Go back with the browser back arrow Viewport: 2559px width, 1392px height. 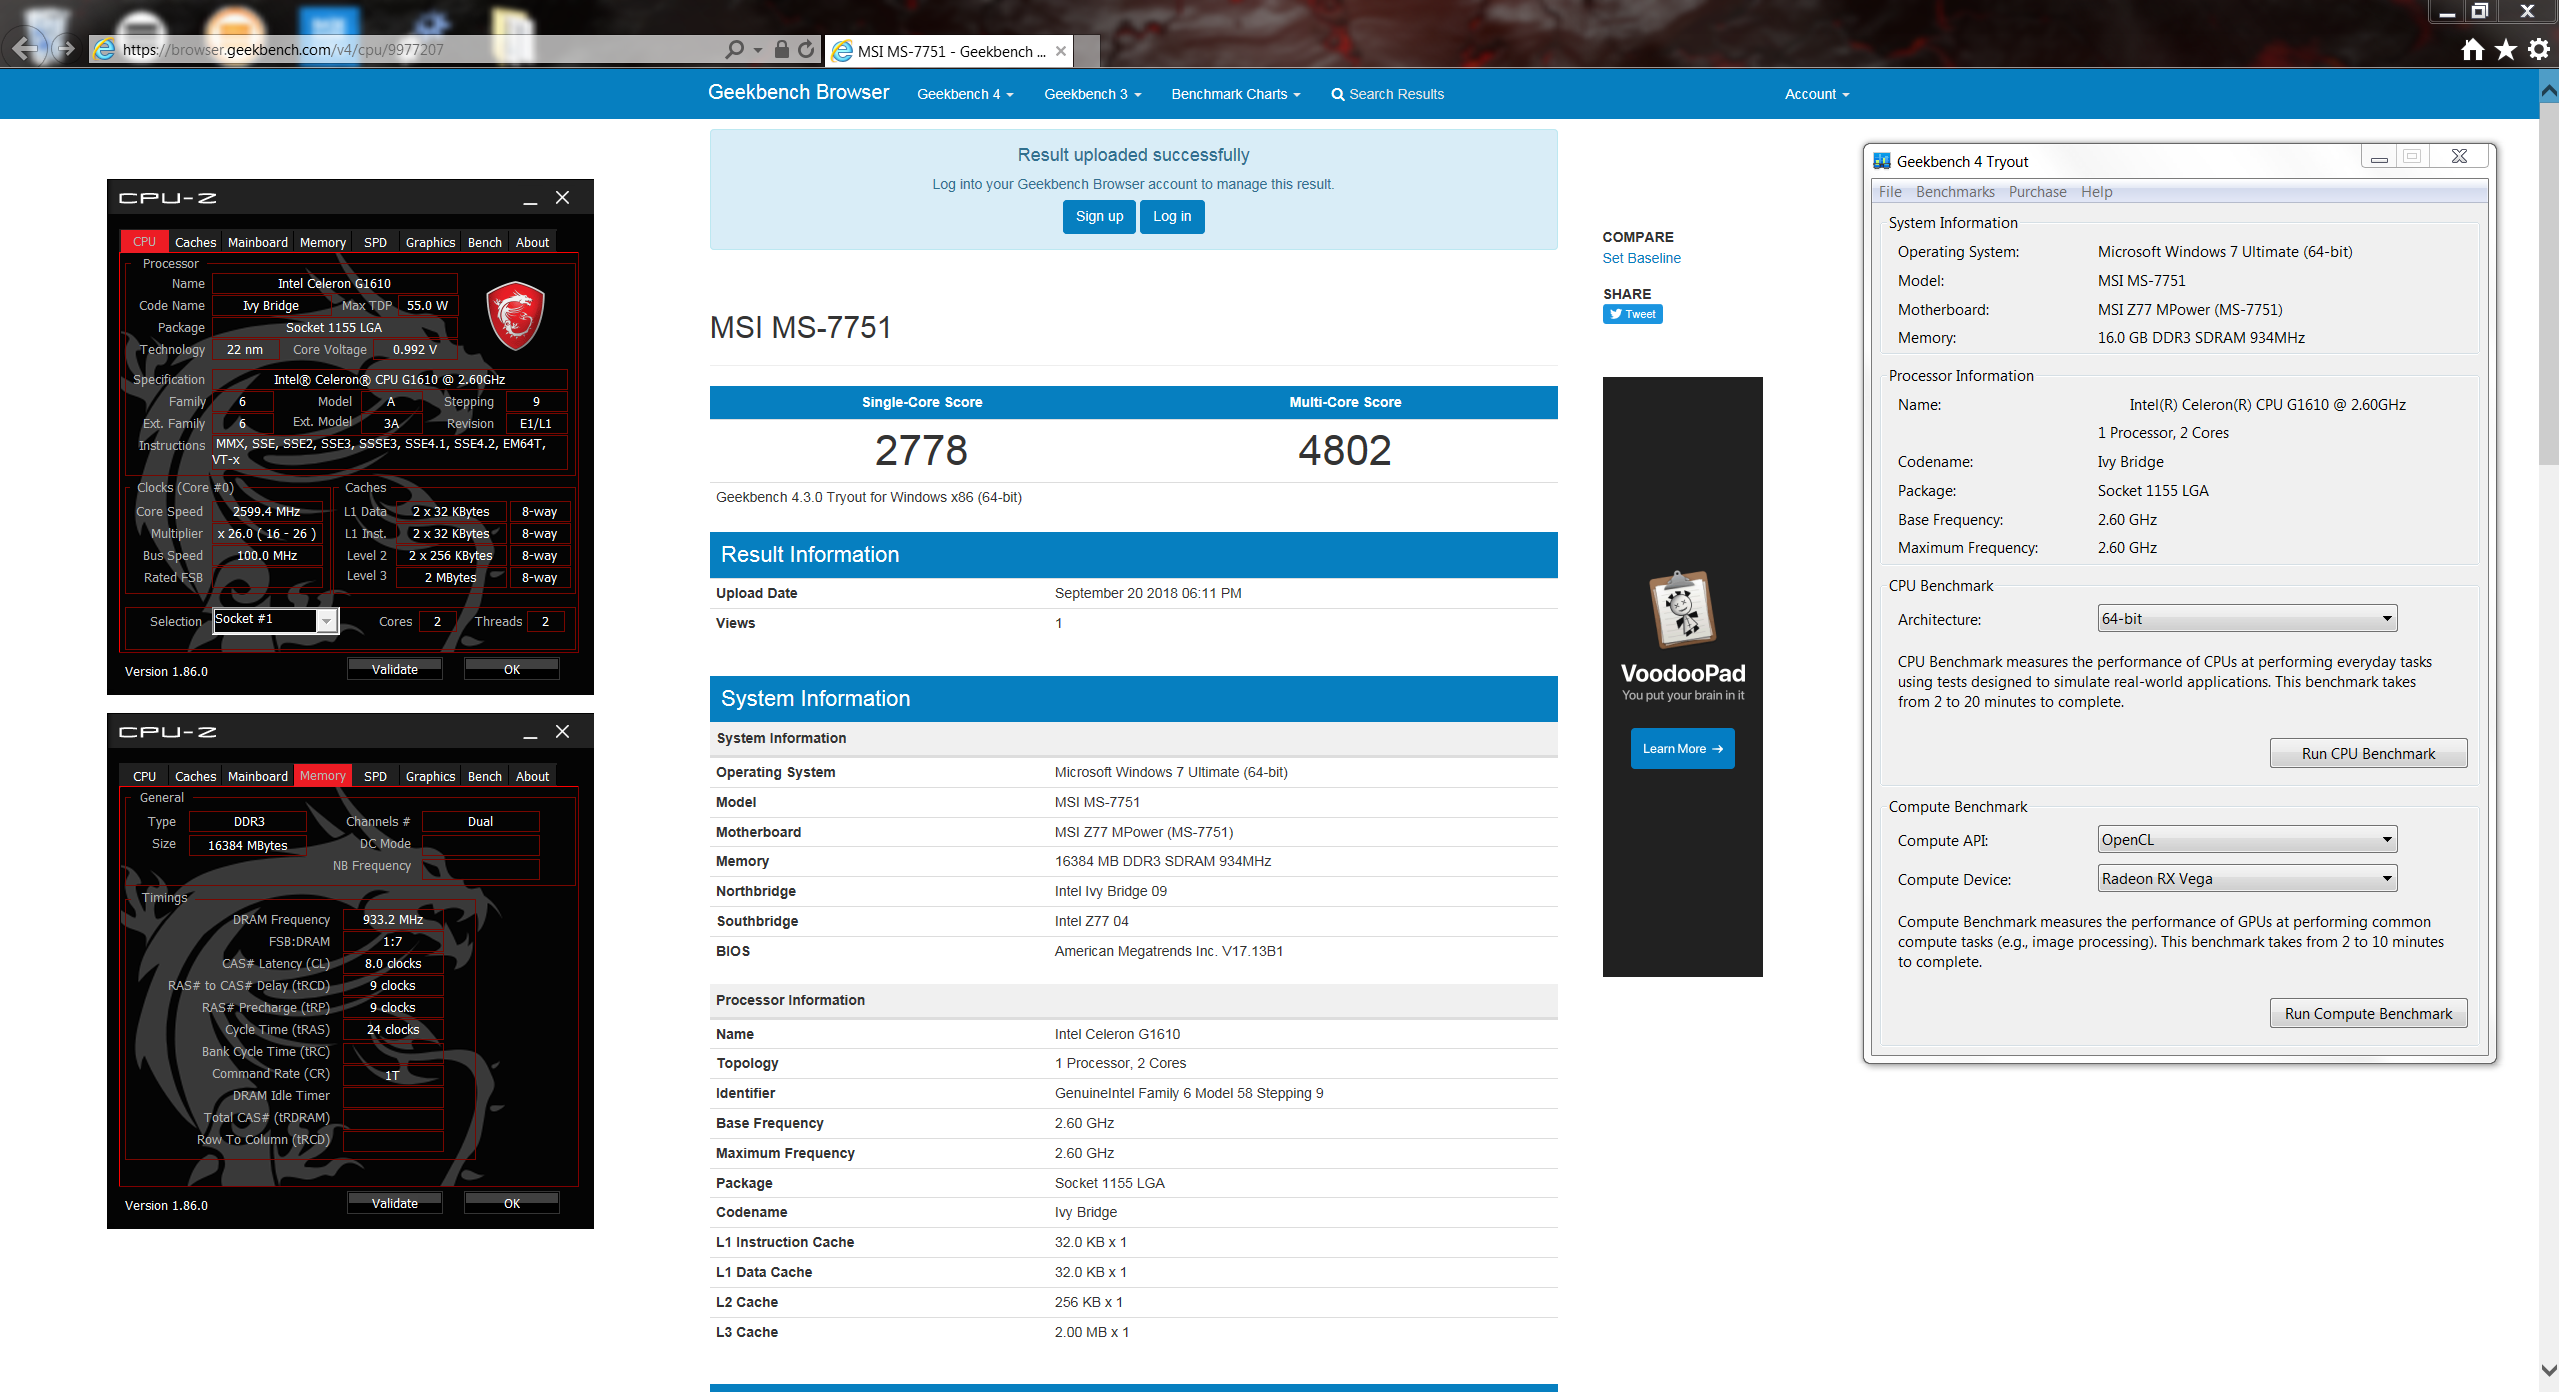(x=25, y=48)
